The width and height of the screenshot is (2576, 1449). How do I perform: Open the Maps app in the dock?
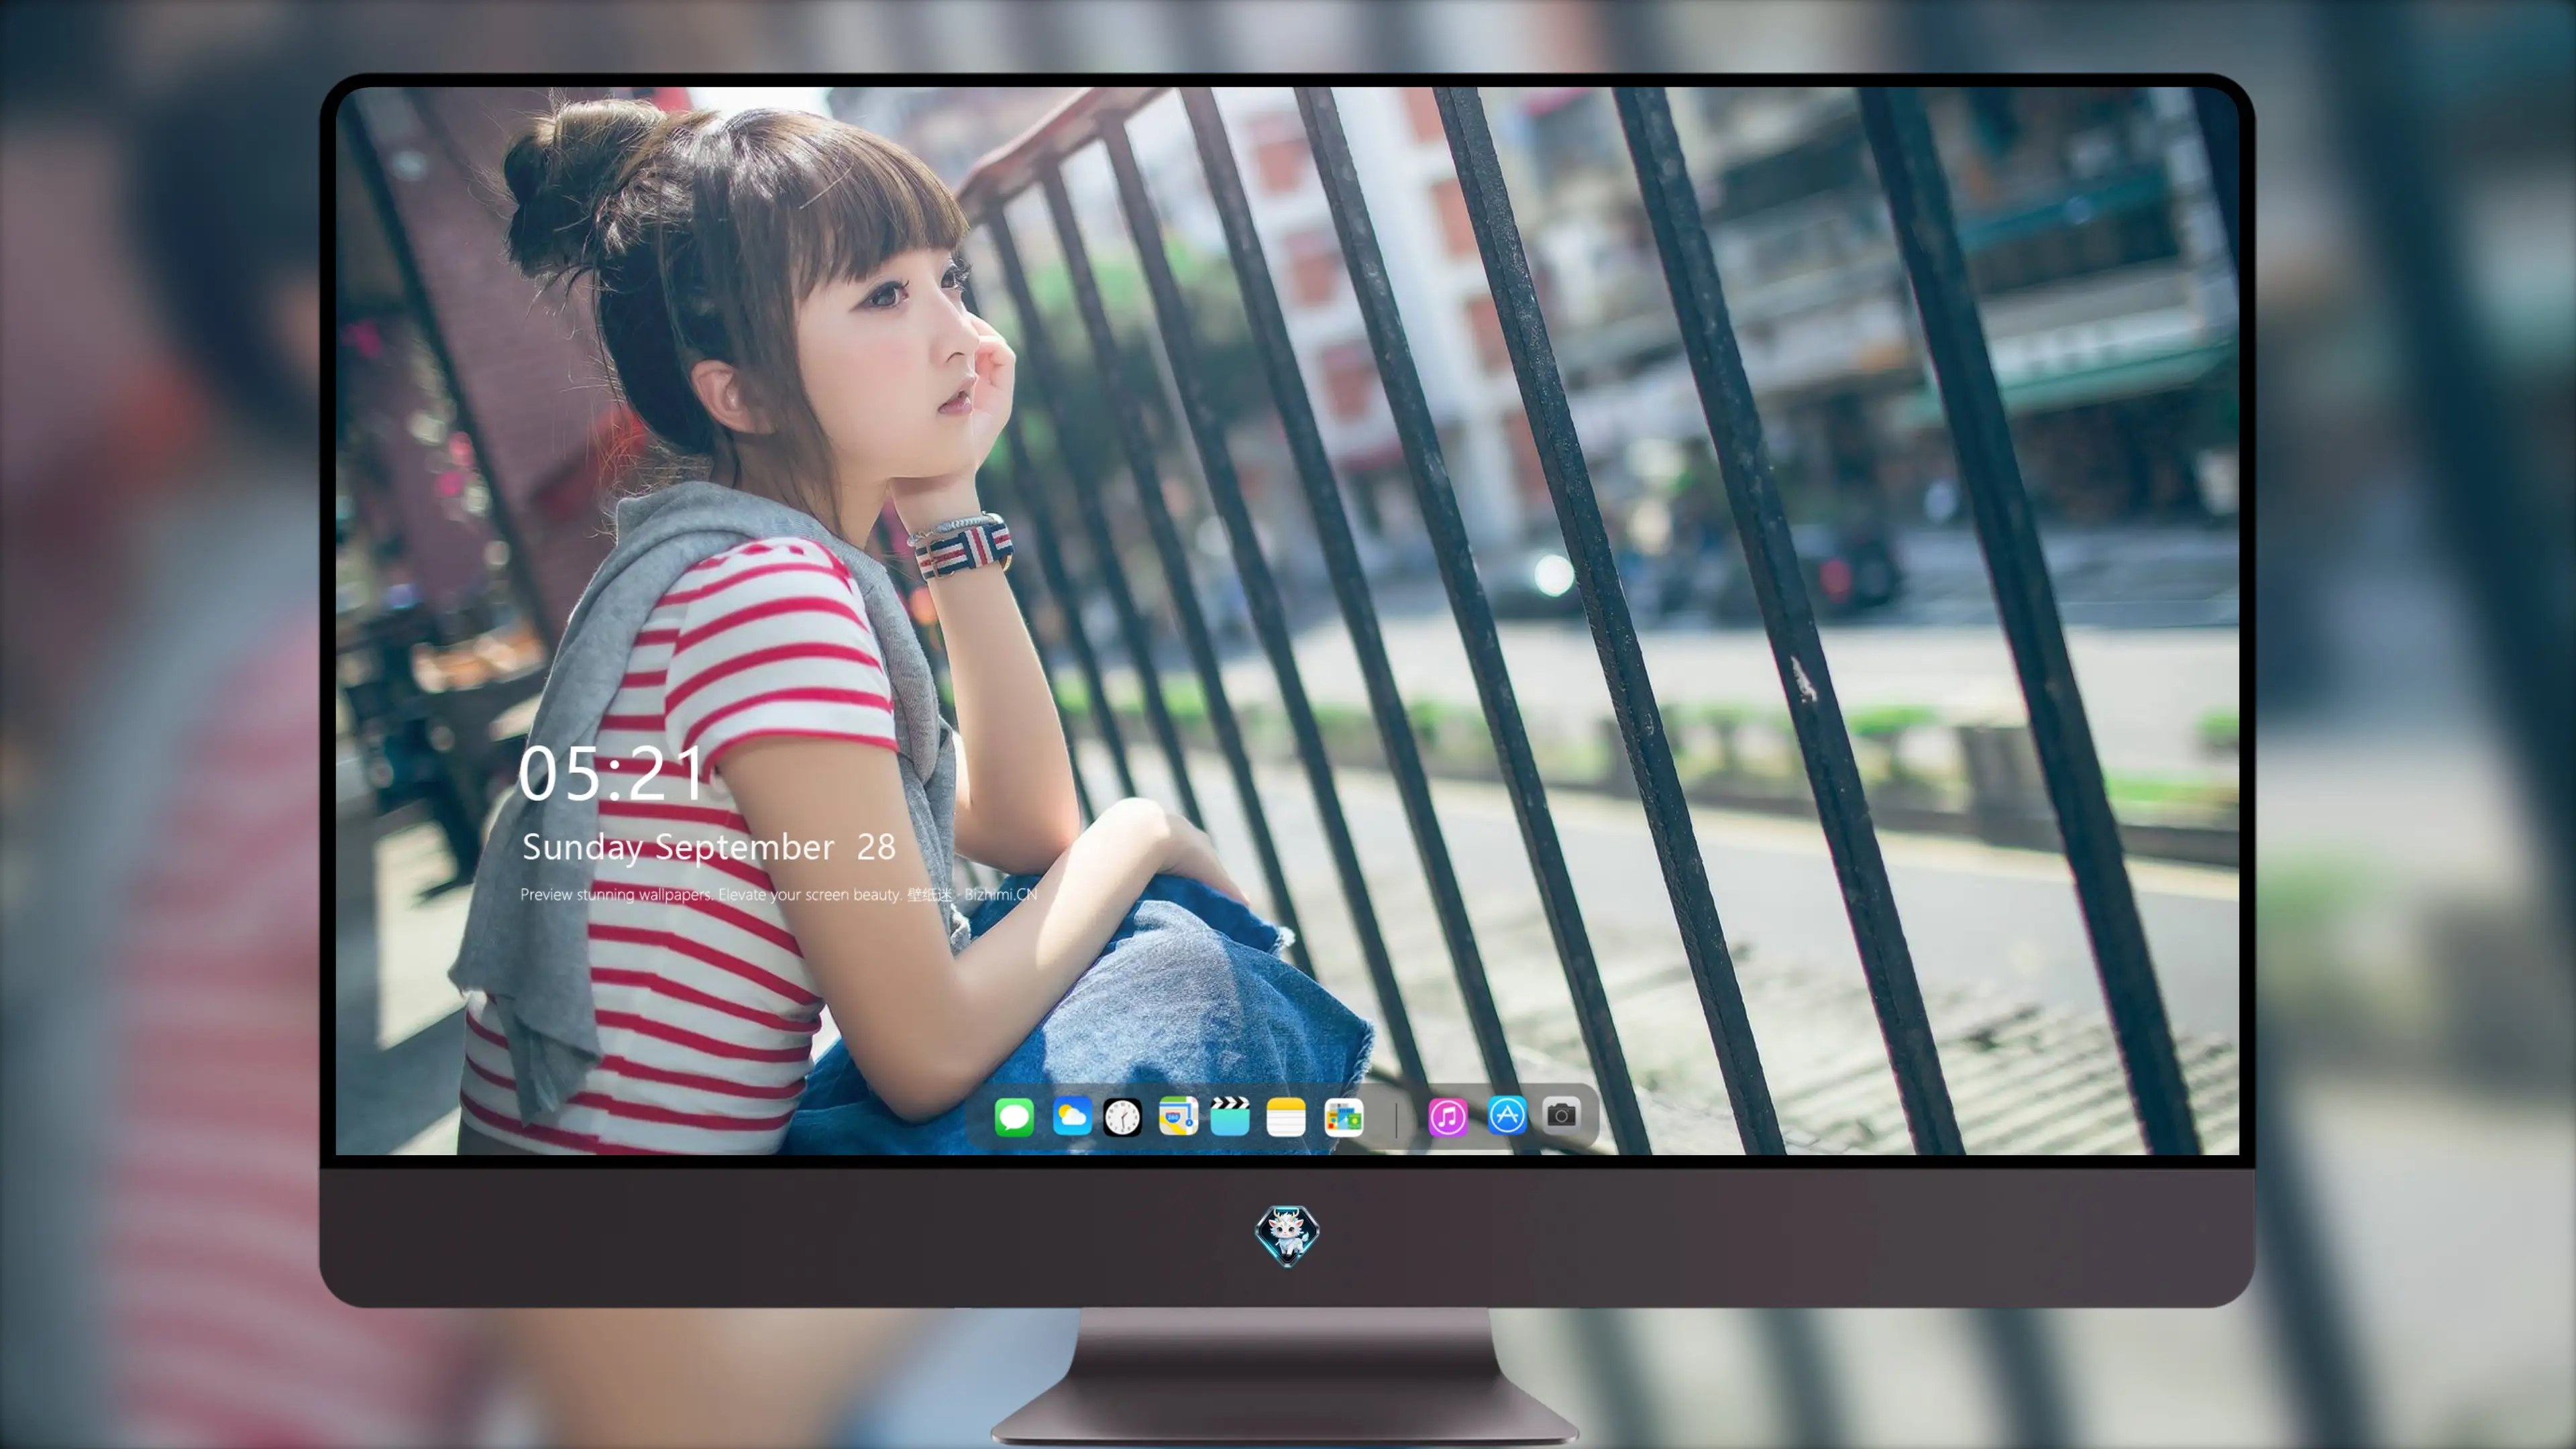[x=1178, y=1116]
